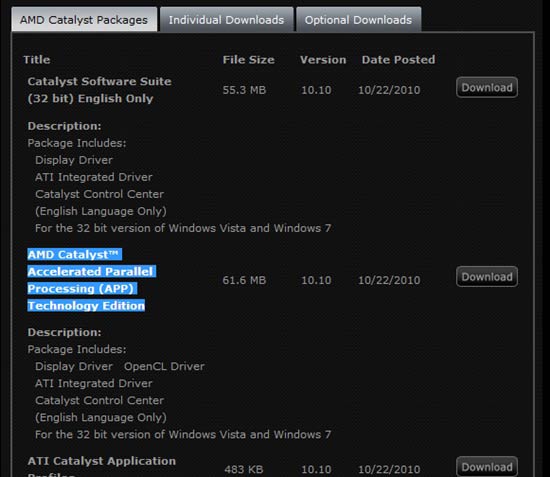Screen dimensions: 550x477
Task: Open the Individual Downloads tab
Action: pos(227,20)
